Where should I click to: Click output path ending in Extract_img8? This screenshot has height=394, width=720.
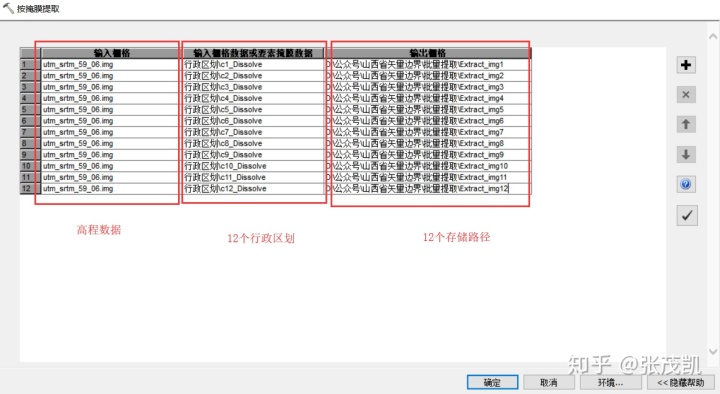428,143
